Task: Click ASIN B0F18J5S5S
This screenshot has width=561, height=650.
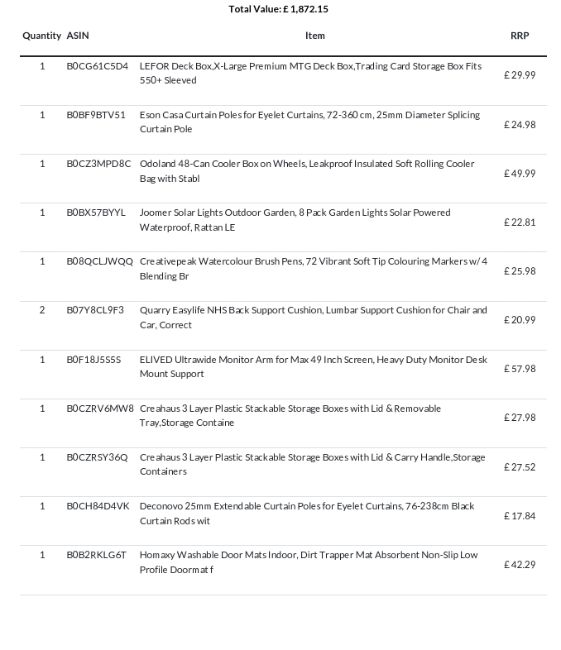Action: (x=94, y=359)
